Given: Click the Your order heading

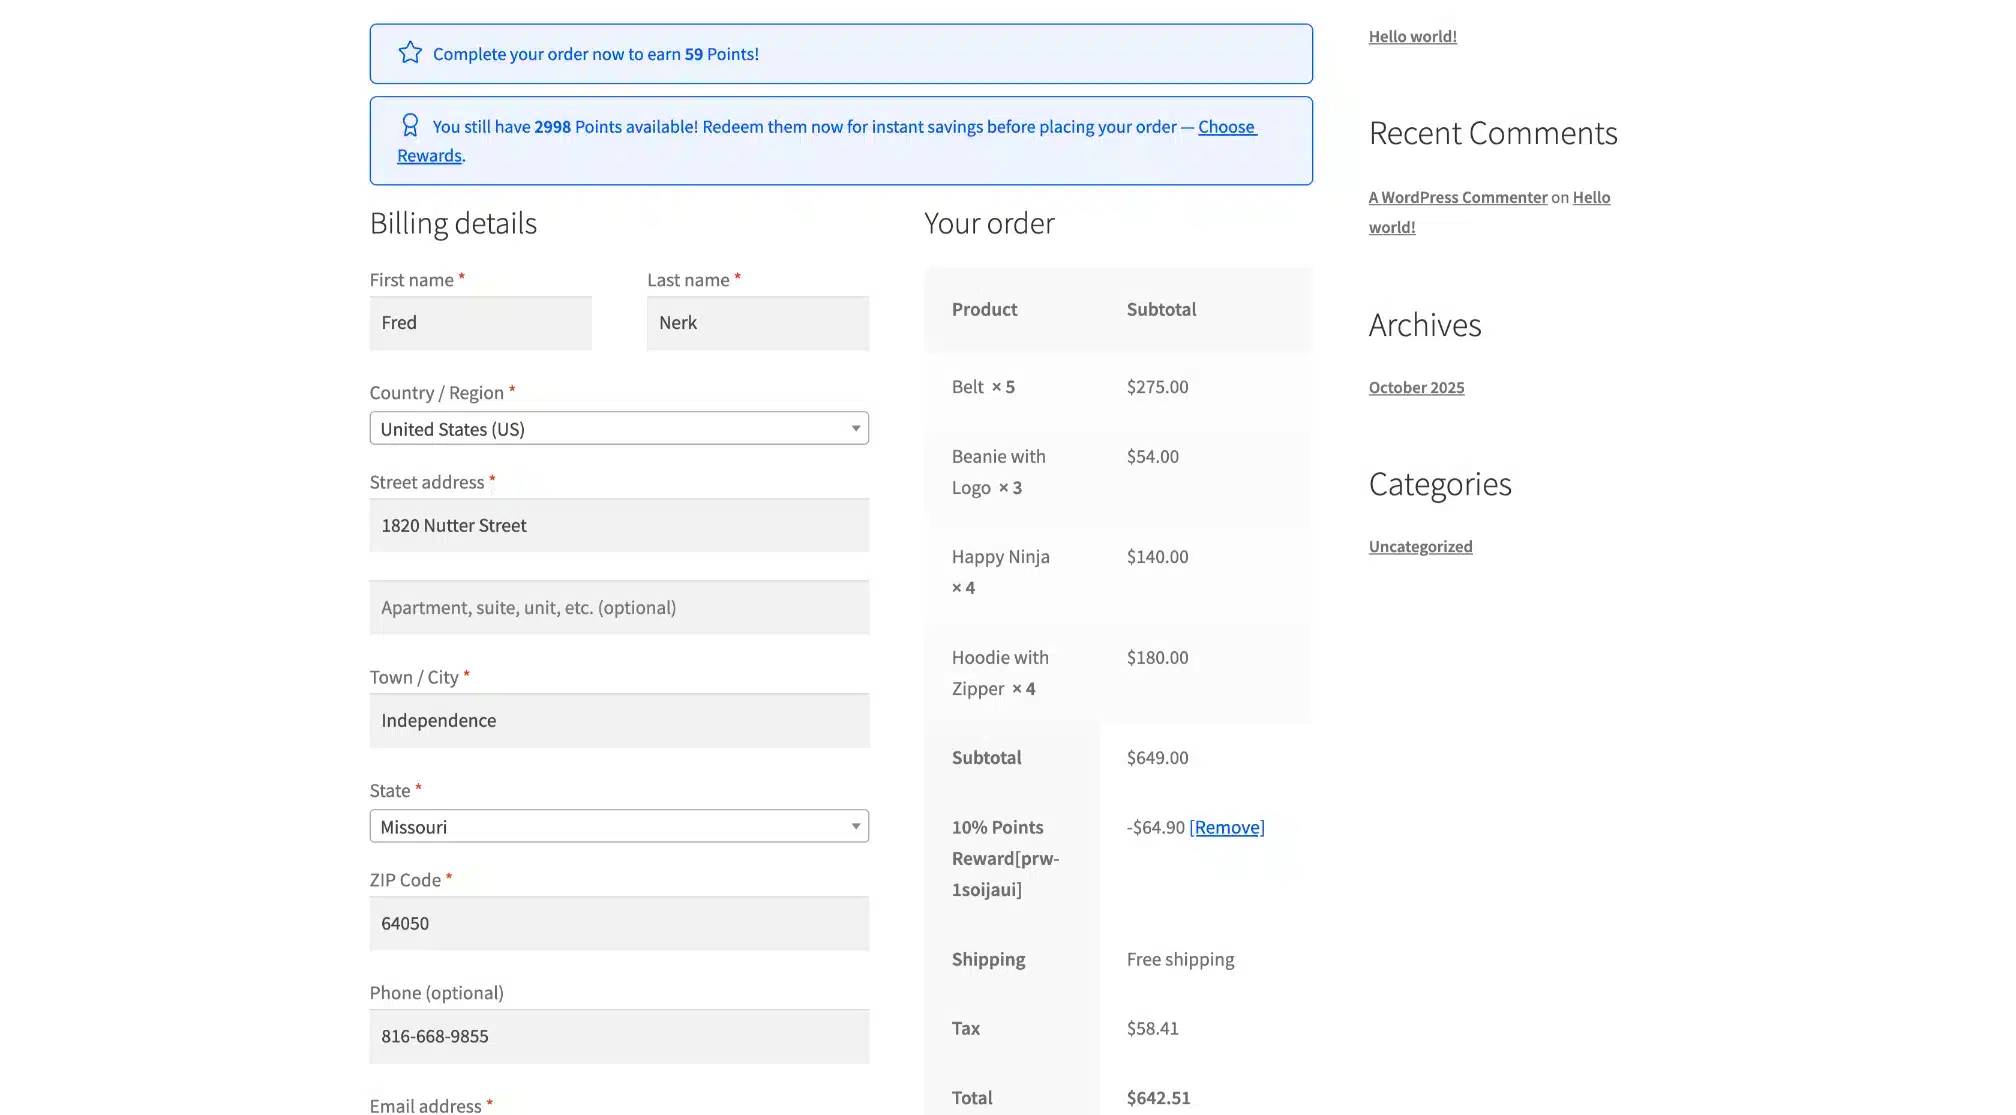Looking at the screenshot, I should click(x=989, y=224).
